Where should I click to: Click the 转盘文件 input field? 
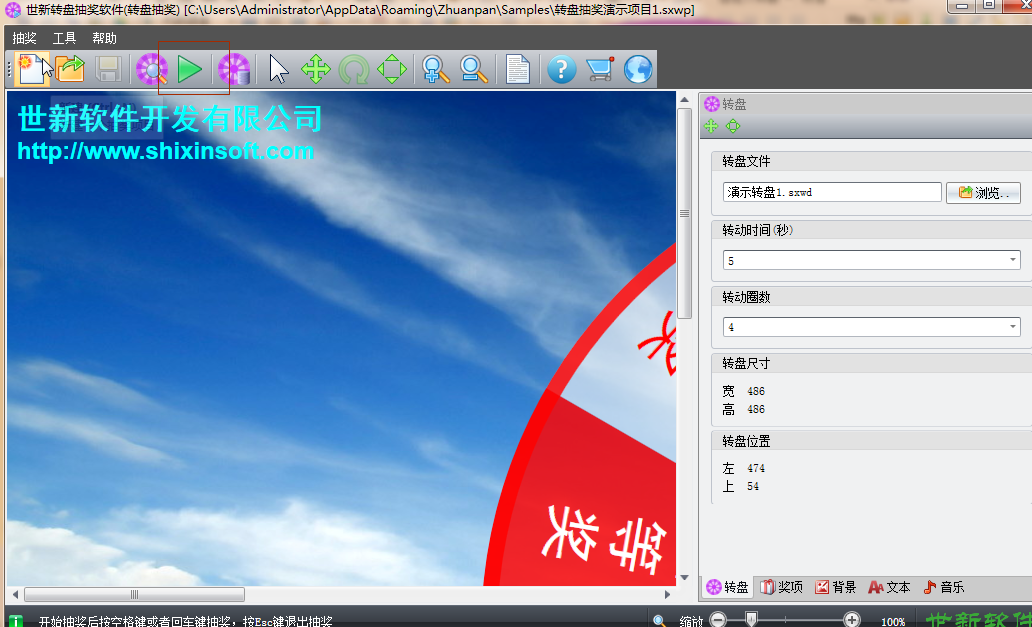(x=832, y=192)
